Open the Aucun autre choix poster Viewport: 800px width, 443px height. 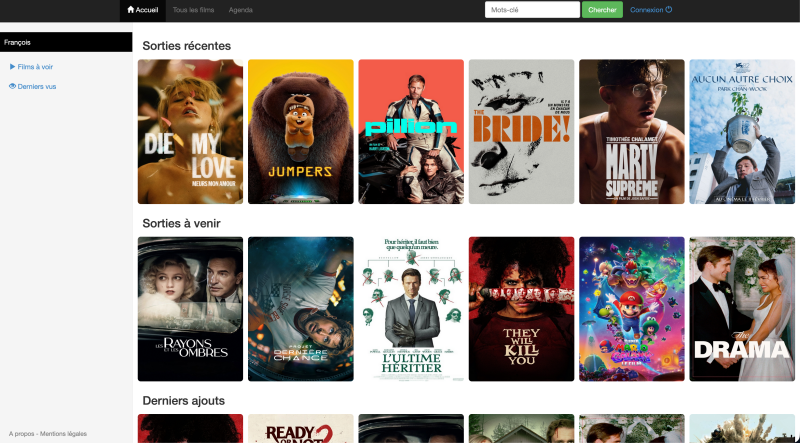(x=742, y=132)
